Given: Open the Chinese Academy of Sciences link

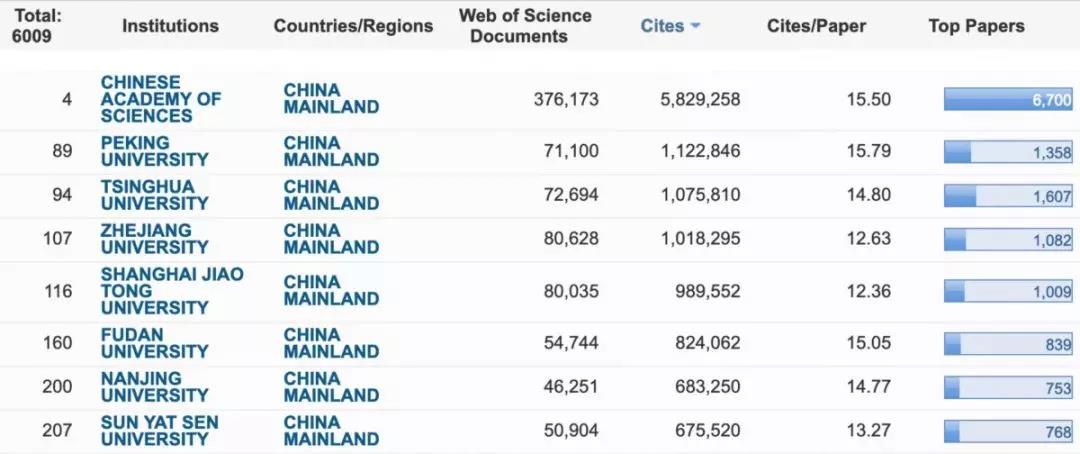Looking at the screenshot, I should tap(161, 99).
